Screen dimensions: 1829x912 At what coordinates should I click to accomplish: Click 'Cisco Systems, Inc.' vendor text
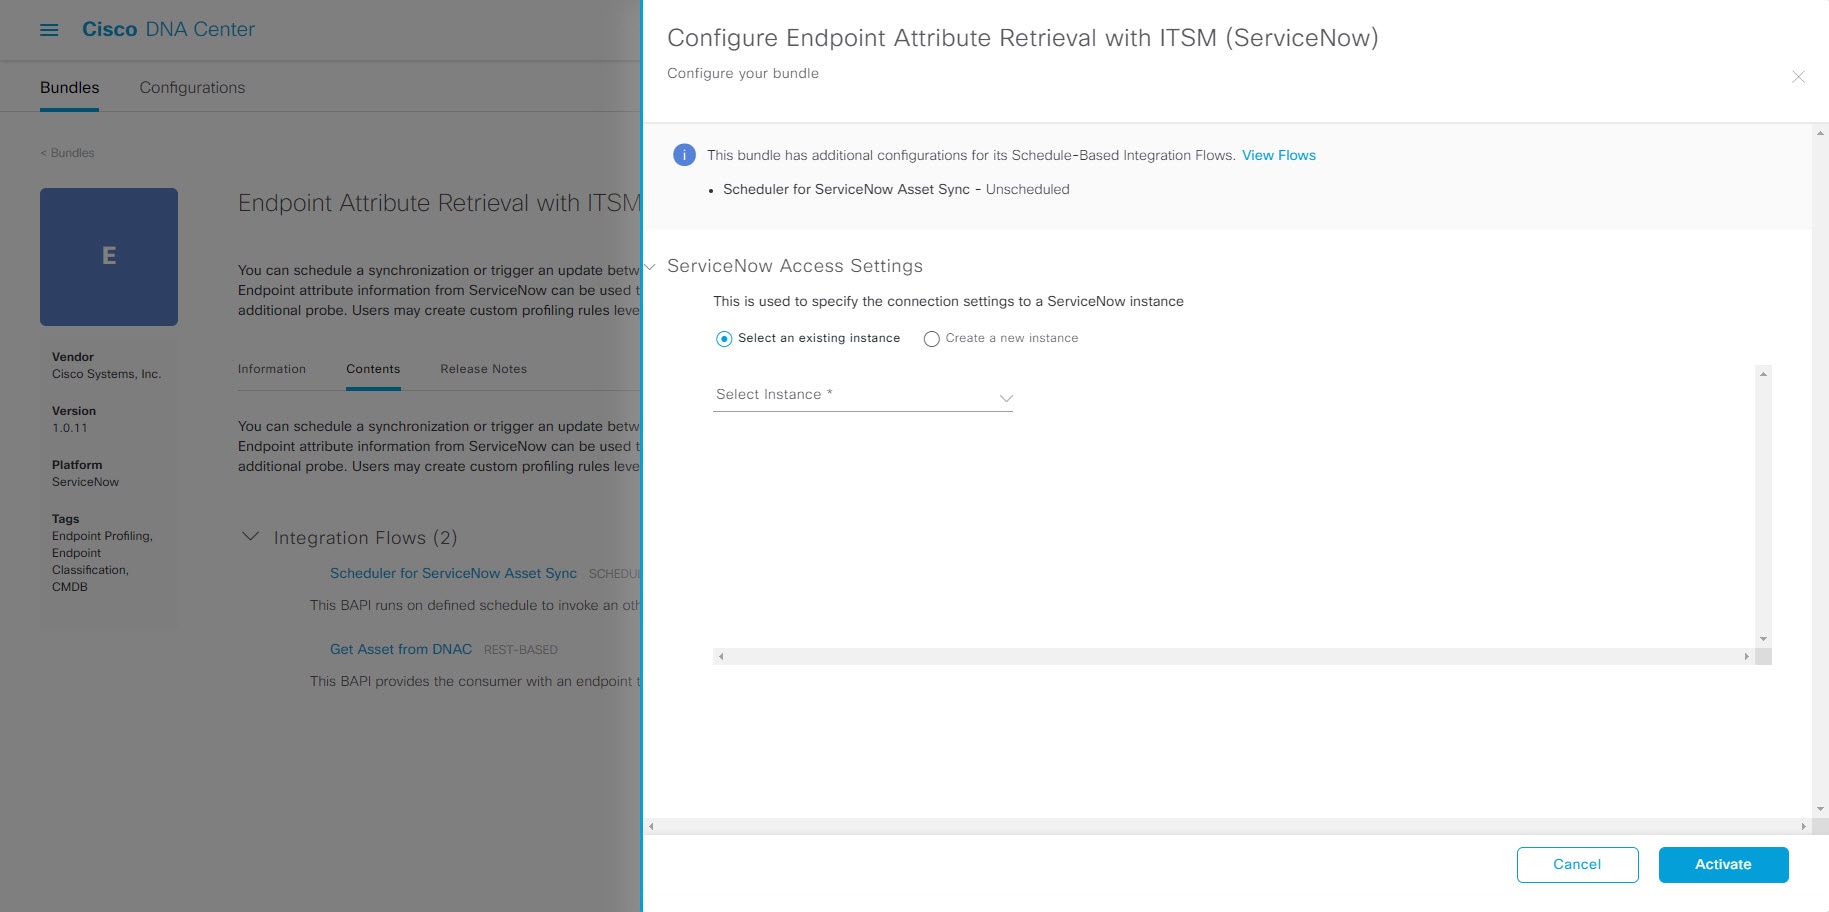click(x=106, y=374)
